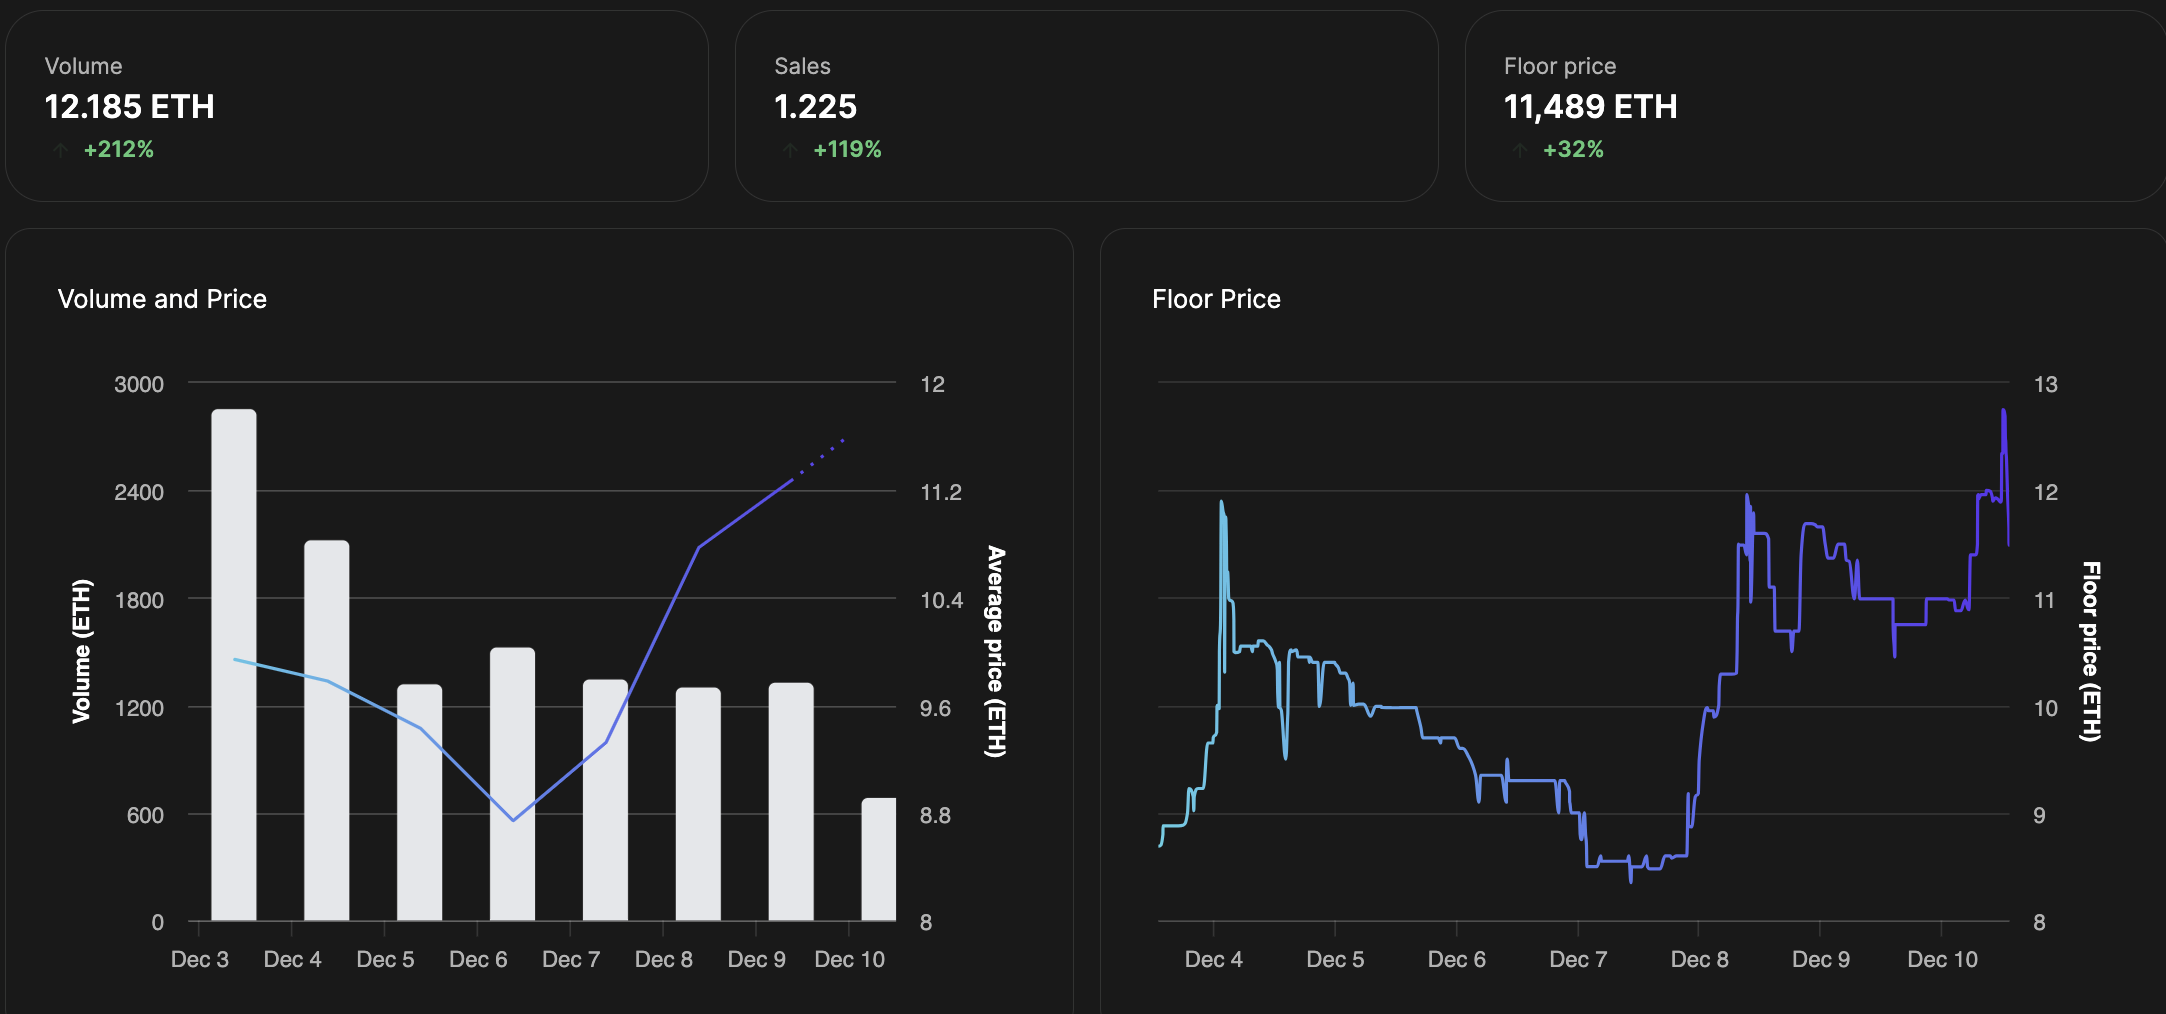The image size is (2166, 1014).
Task: Click the Dec 8 label on the Floor Price axis
Action: 1699,959
